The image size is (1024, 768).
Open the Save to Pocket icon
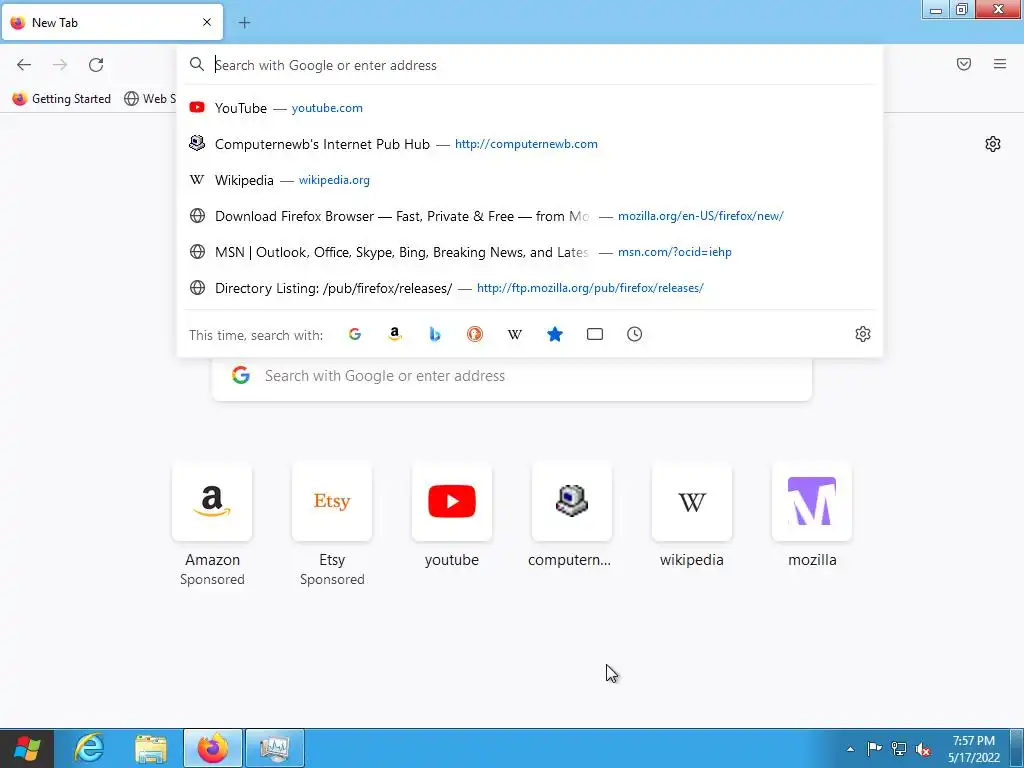coord(964,64)
